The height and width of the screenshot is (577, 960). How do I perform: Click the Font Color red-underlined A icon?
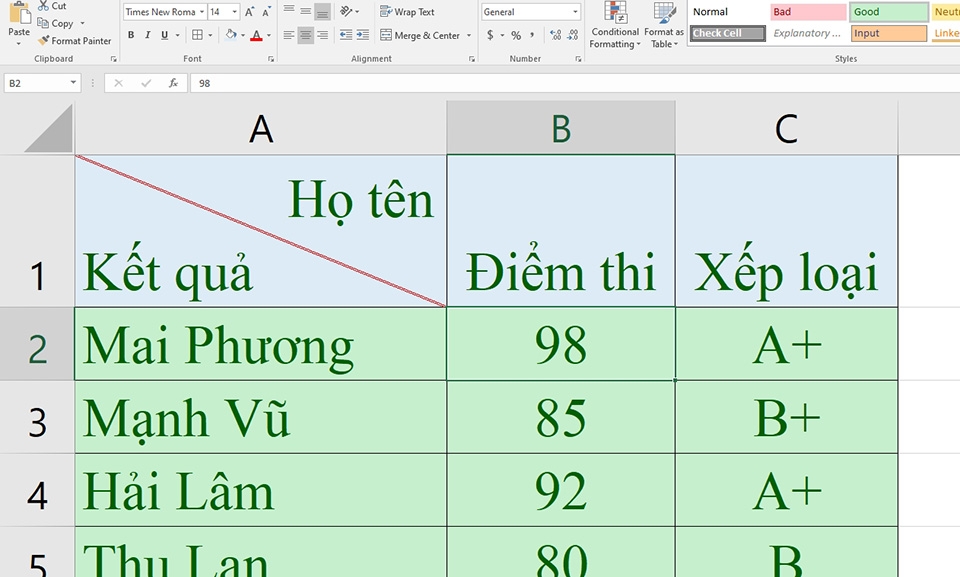(256, 35)
